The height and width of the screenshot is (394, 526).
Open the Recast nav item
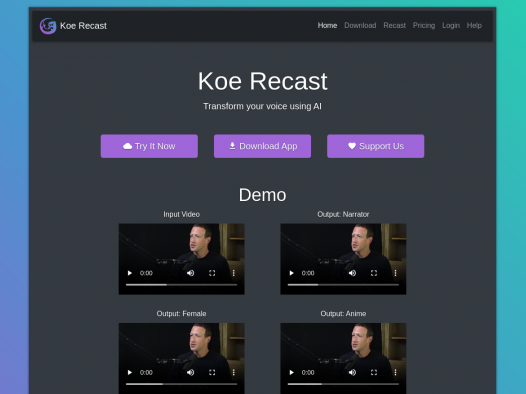[x=394, y=25]
